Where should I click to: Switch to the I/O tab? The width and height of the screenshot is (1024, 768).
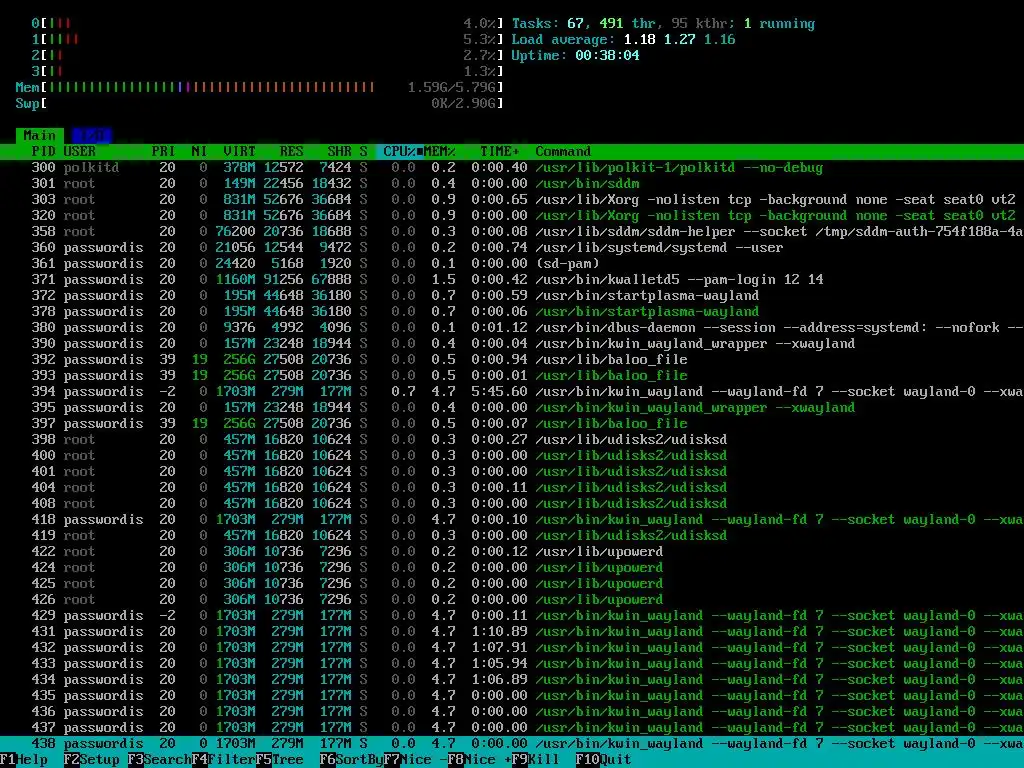point(91,135)
